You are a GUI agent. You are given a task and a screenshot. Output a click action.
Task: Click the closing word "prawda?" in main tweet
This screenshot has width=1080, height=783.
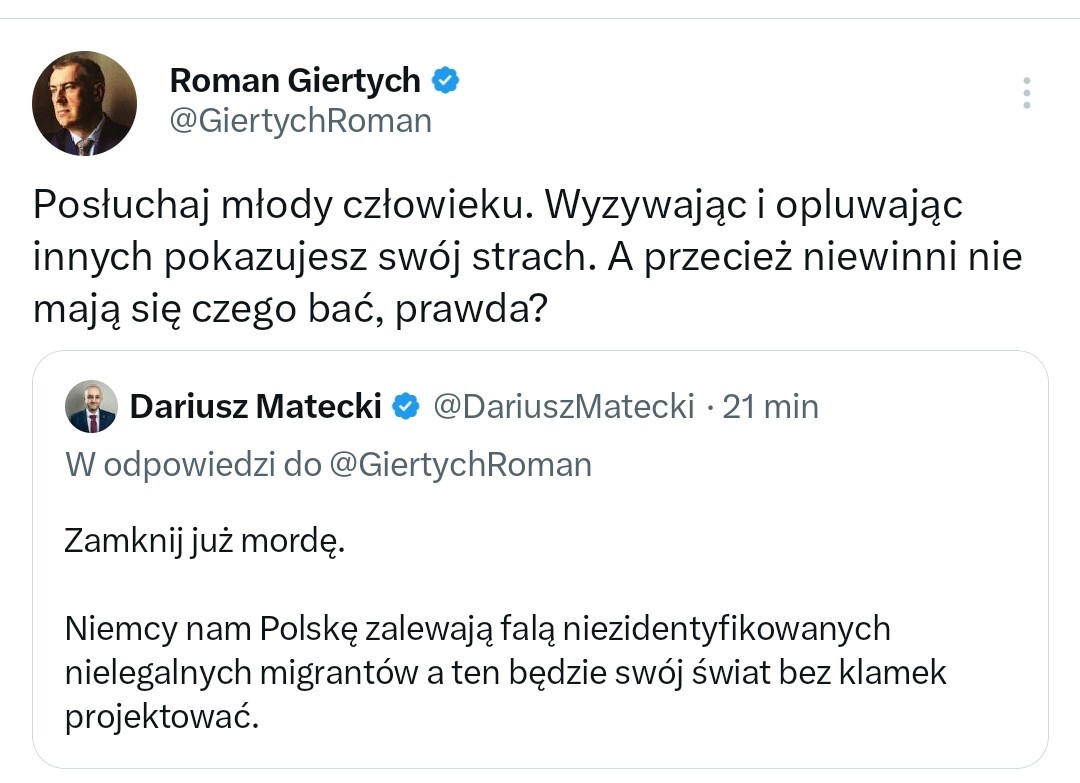471,311
